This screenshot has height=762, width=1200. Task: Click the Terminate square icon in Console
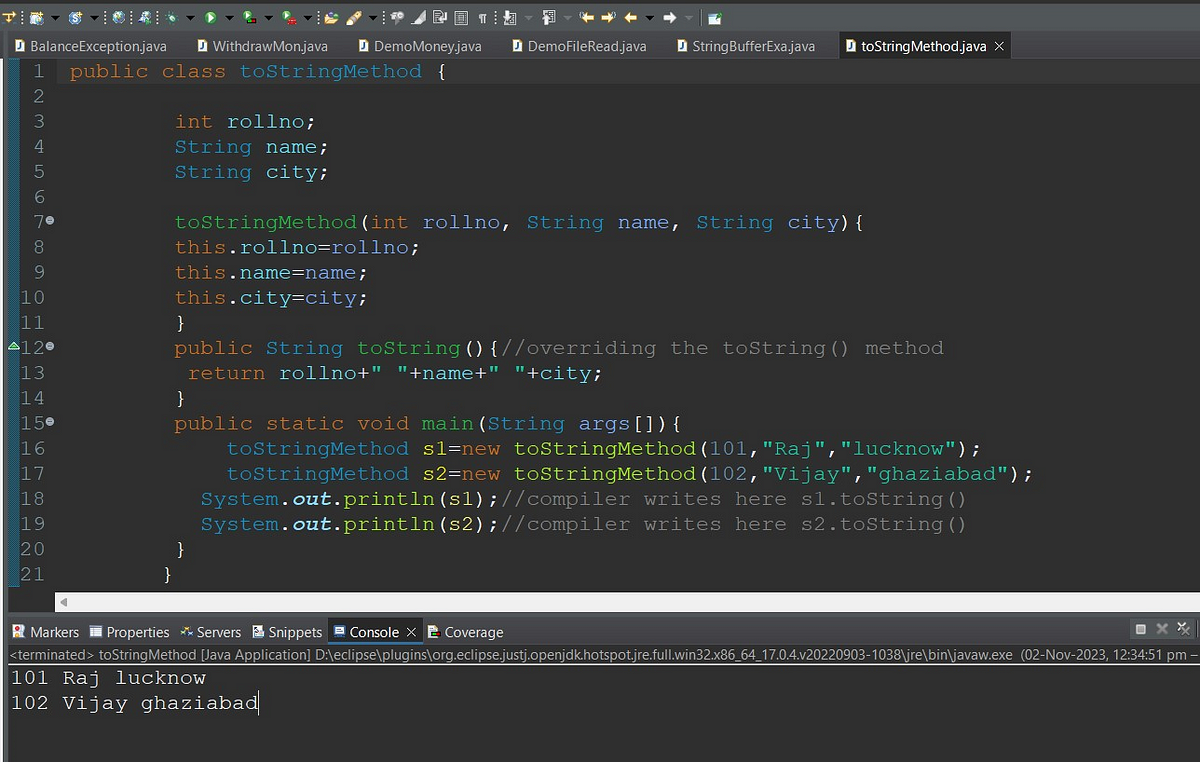[x=1141, y=629]
